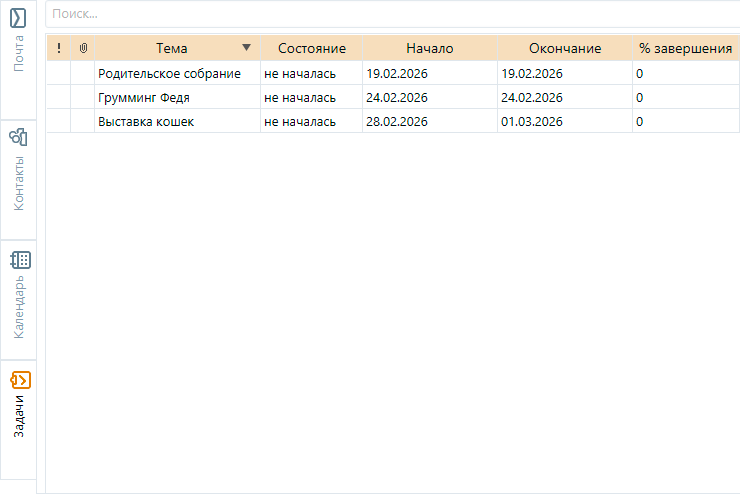Click the priority exclamation column header
This screenshot has width=740, height=494.
point(59,48)
